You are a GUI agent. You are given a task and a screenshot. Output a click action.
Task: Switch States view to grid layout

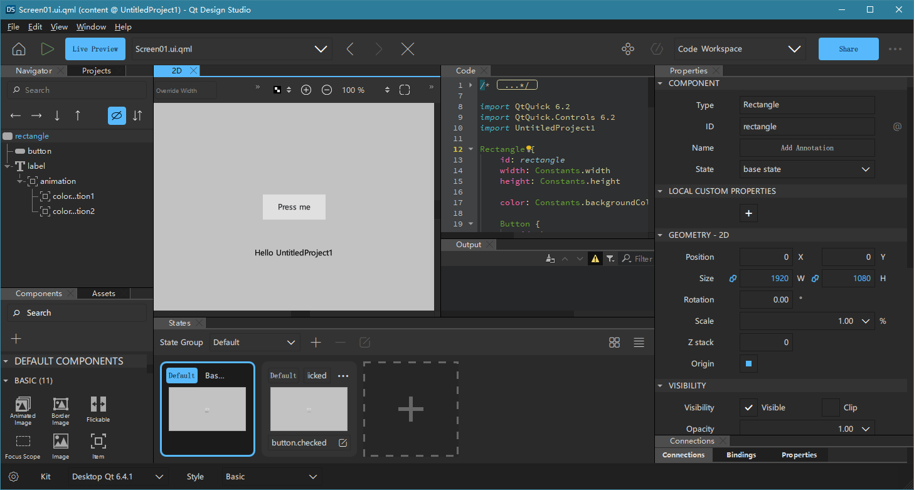(x=614, y=342)
